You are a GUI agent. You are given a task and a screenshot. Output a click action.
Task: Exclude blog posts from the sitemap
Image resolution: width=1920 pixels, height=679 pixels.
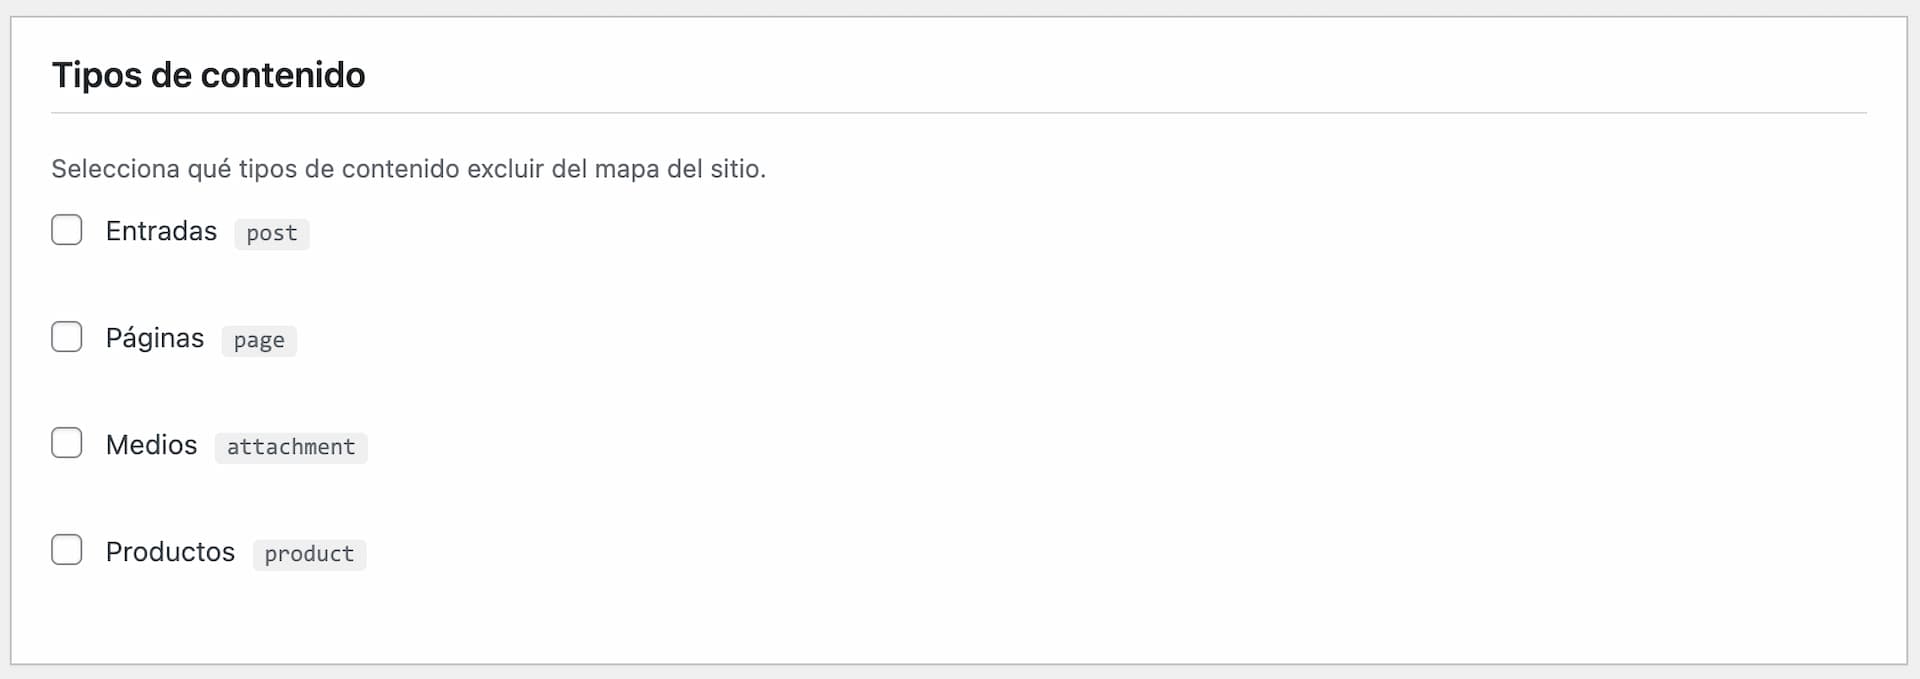point(67,230)
